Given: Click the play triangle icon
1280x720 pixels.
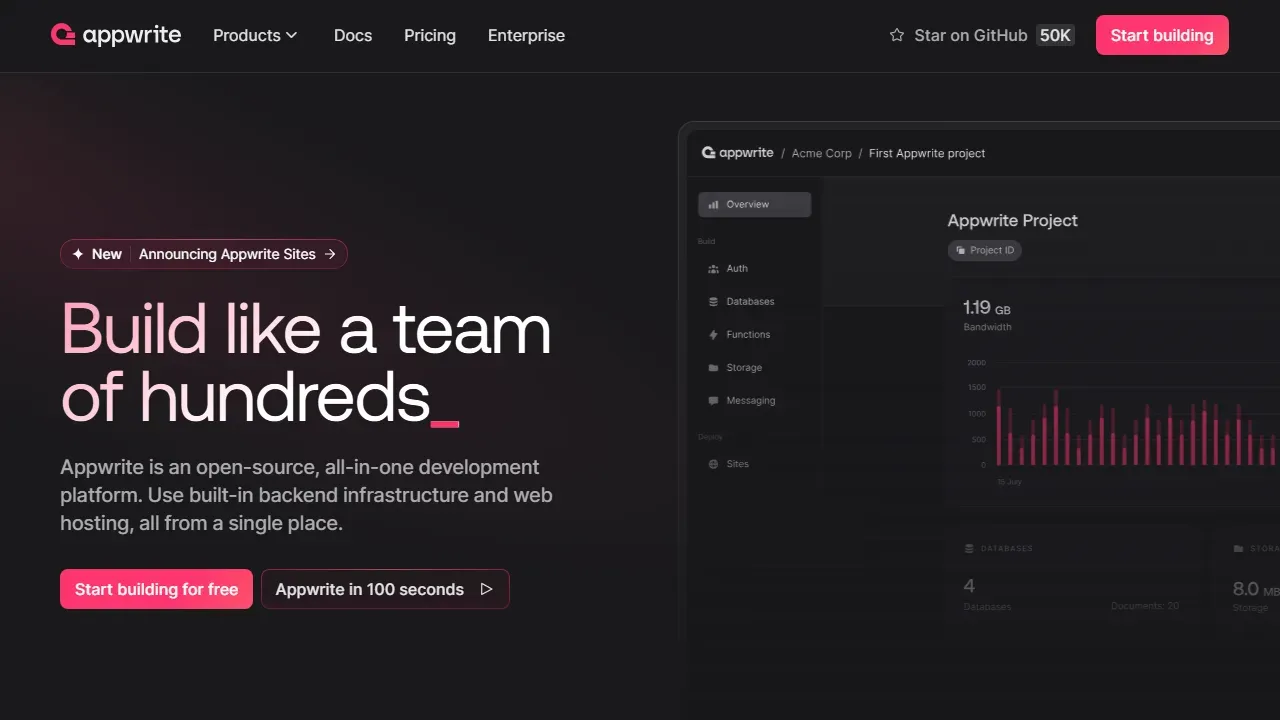Looking at the screenshot, I should (486, 589).
